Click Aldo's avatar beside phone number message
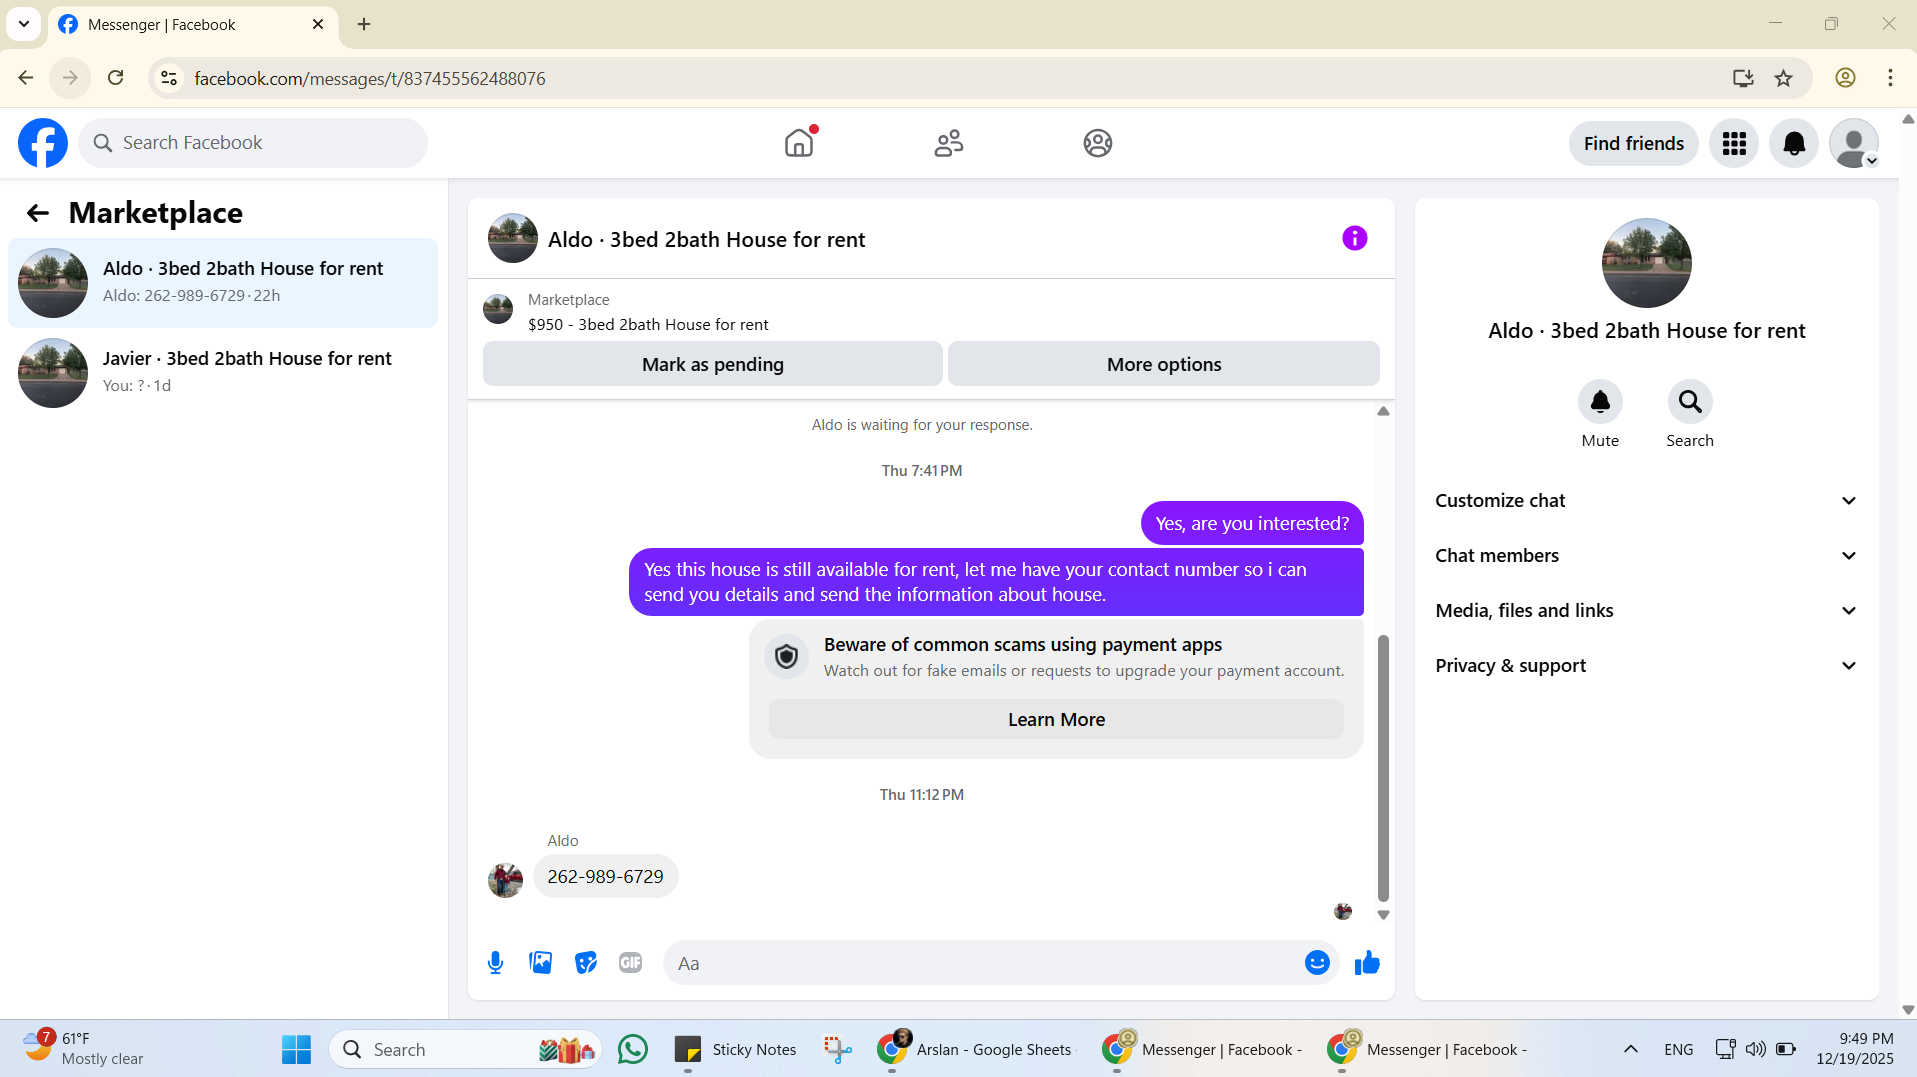Screen dimensions: 1917x1077 point(505,880)
